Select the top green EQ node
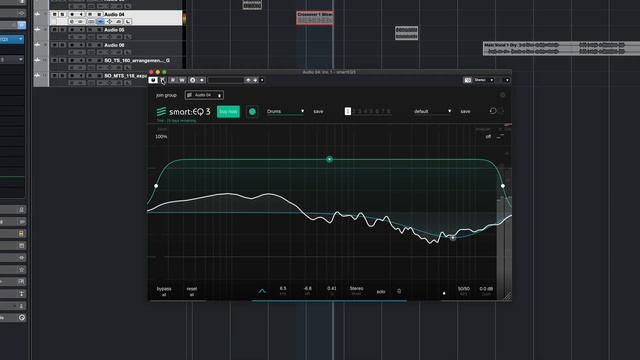 click(x=329, y=159)
